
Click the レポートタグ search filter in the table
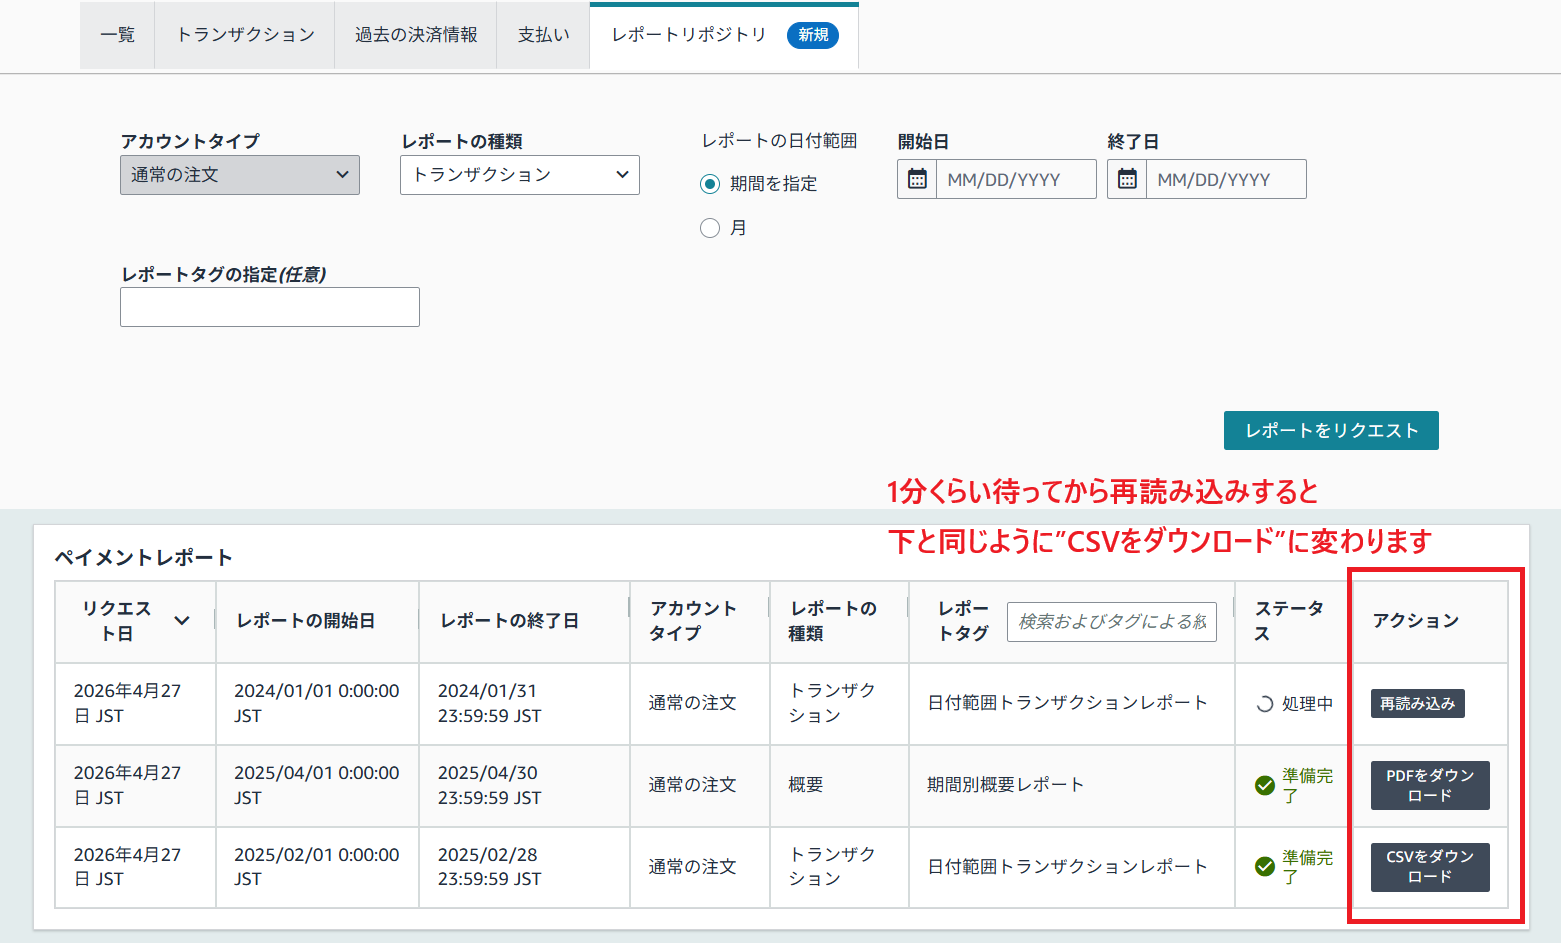tap(1111, 621)
